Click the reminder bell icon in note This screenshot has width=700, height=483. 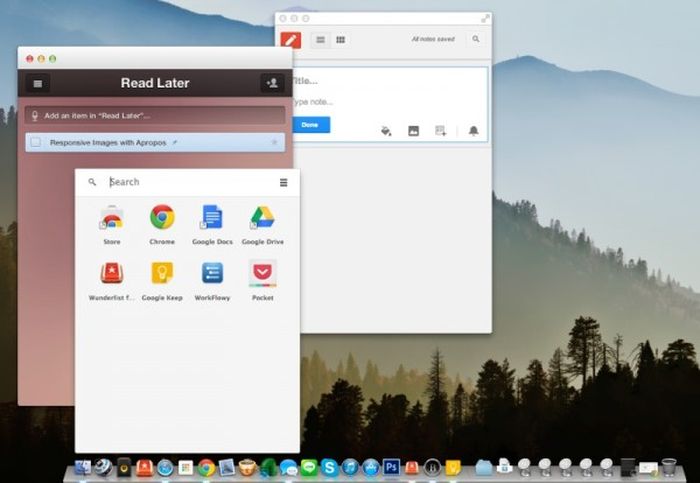click(473, 131)
